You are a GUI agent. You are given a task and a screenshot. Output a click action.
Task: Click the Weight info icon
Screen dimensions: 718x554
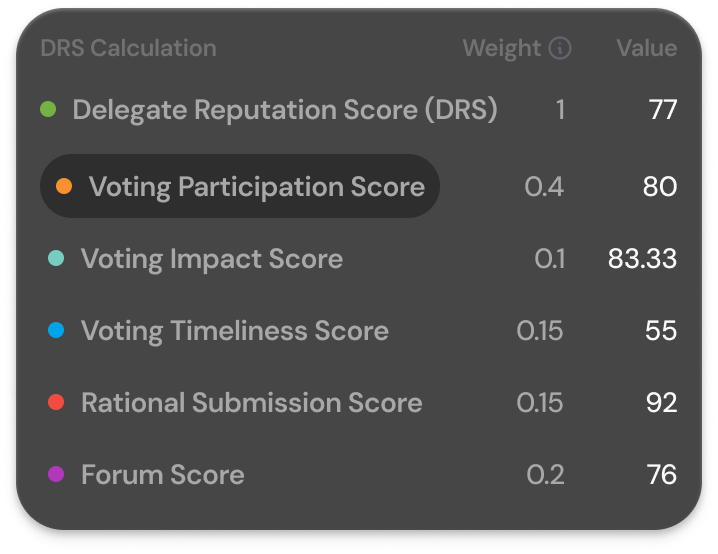pyautogui.click(x=560, y=48)
